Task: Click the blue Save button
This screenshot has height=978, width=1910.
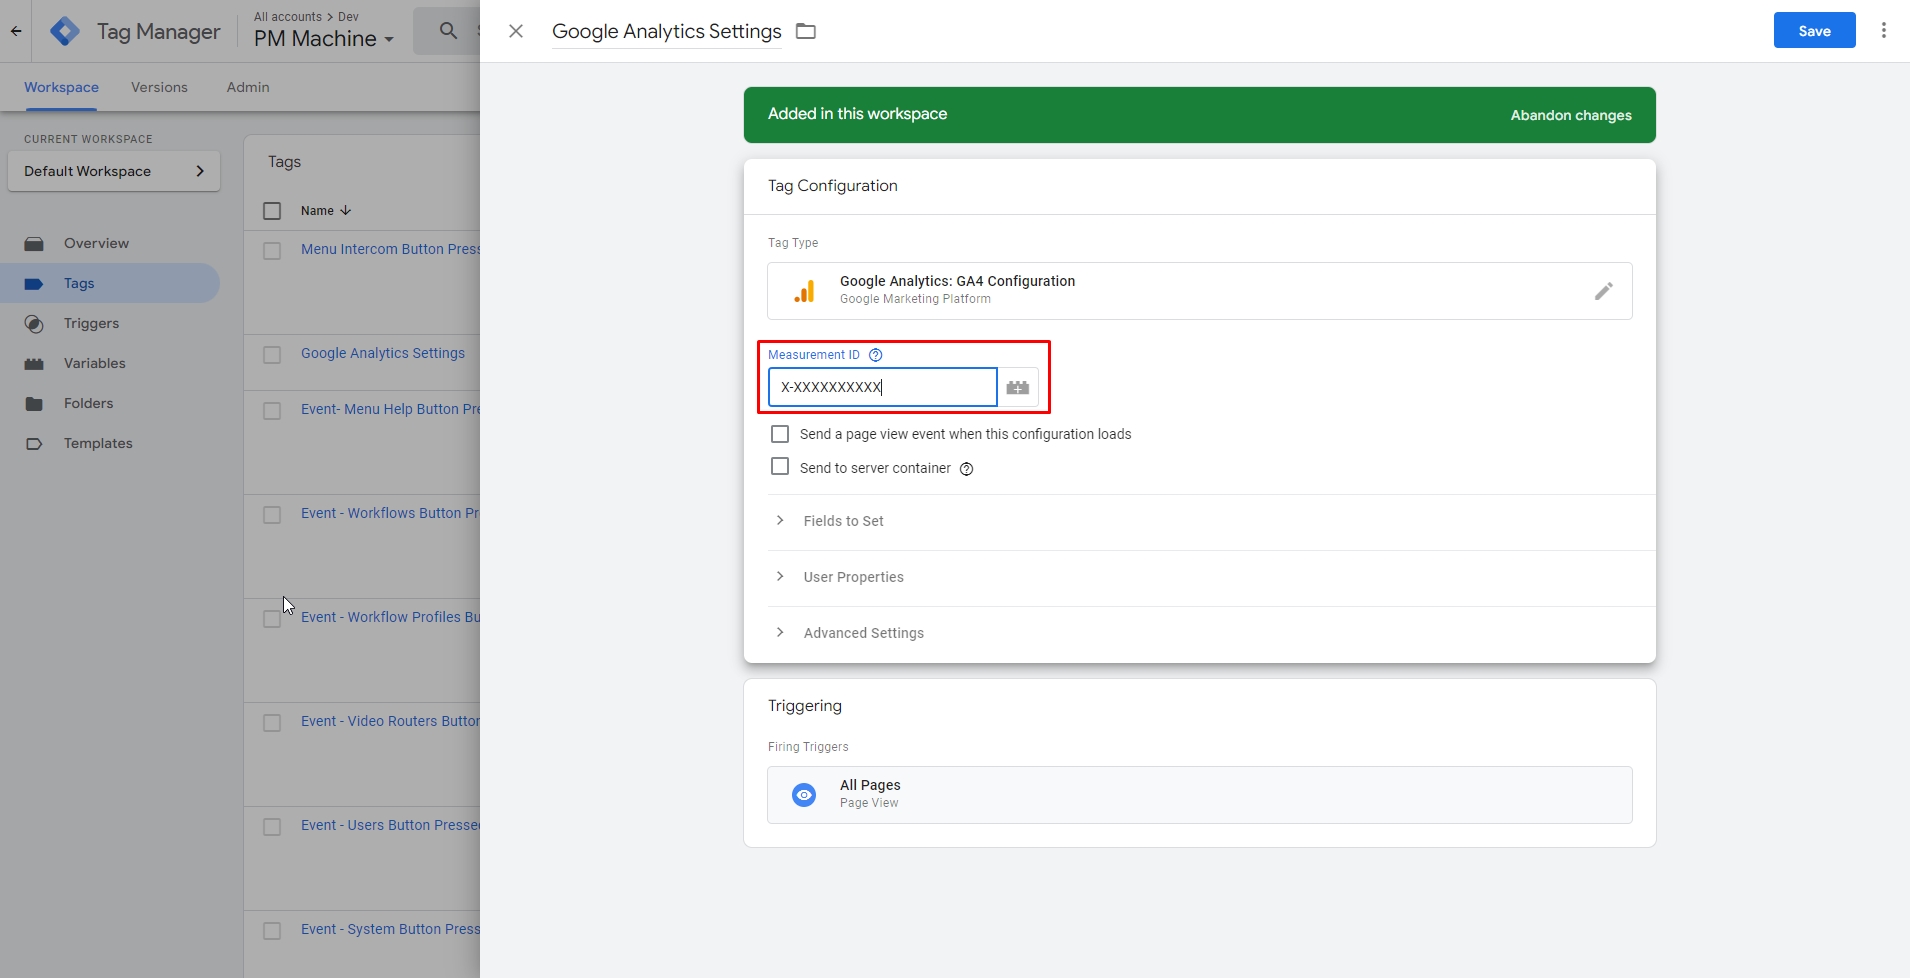Action: coord(1814,30)
